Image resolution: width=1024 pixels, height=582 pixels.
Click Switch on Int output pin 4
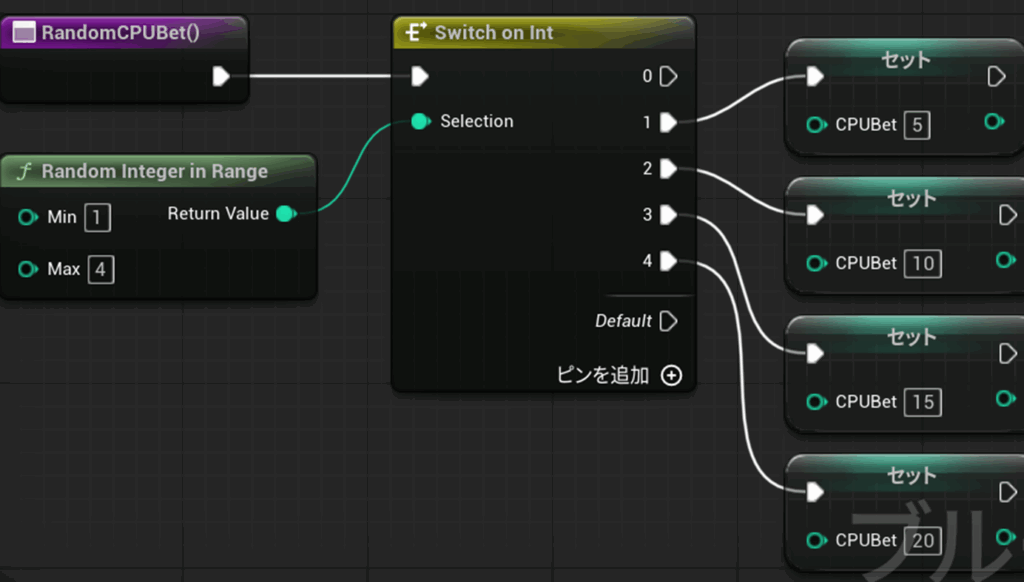(668, 262)
